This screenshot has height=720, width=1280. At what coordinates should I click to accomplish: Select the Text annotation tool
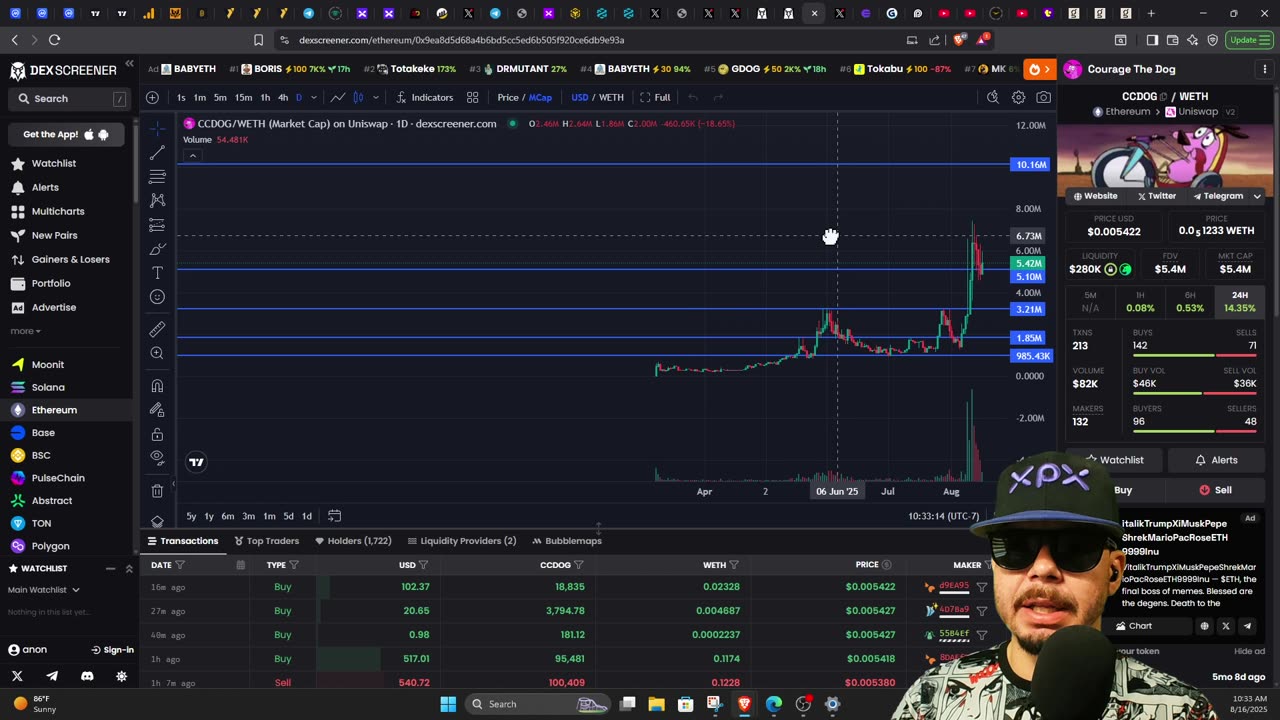point(157,273)
